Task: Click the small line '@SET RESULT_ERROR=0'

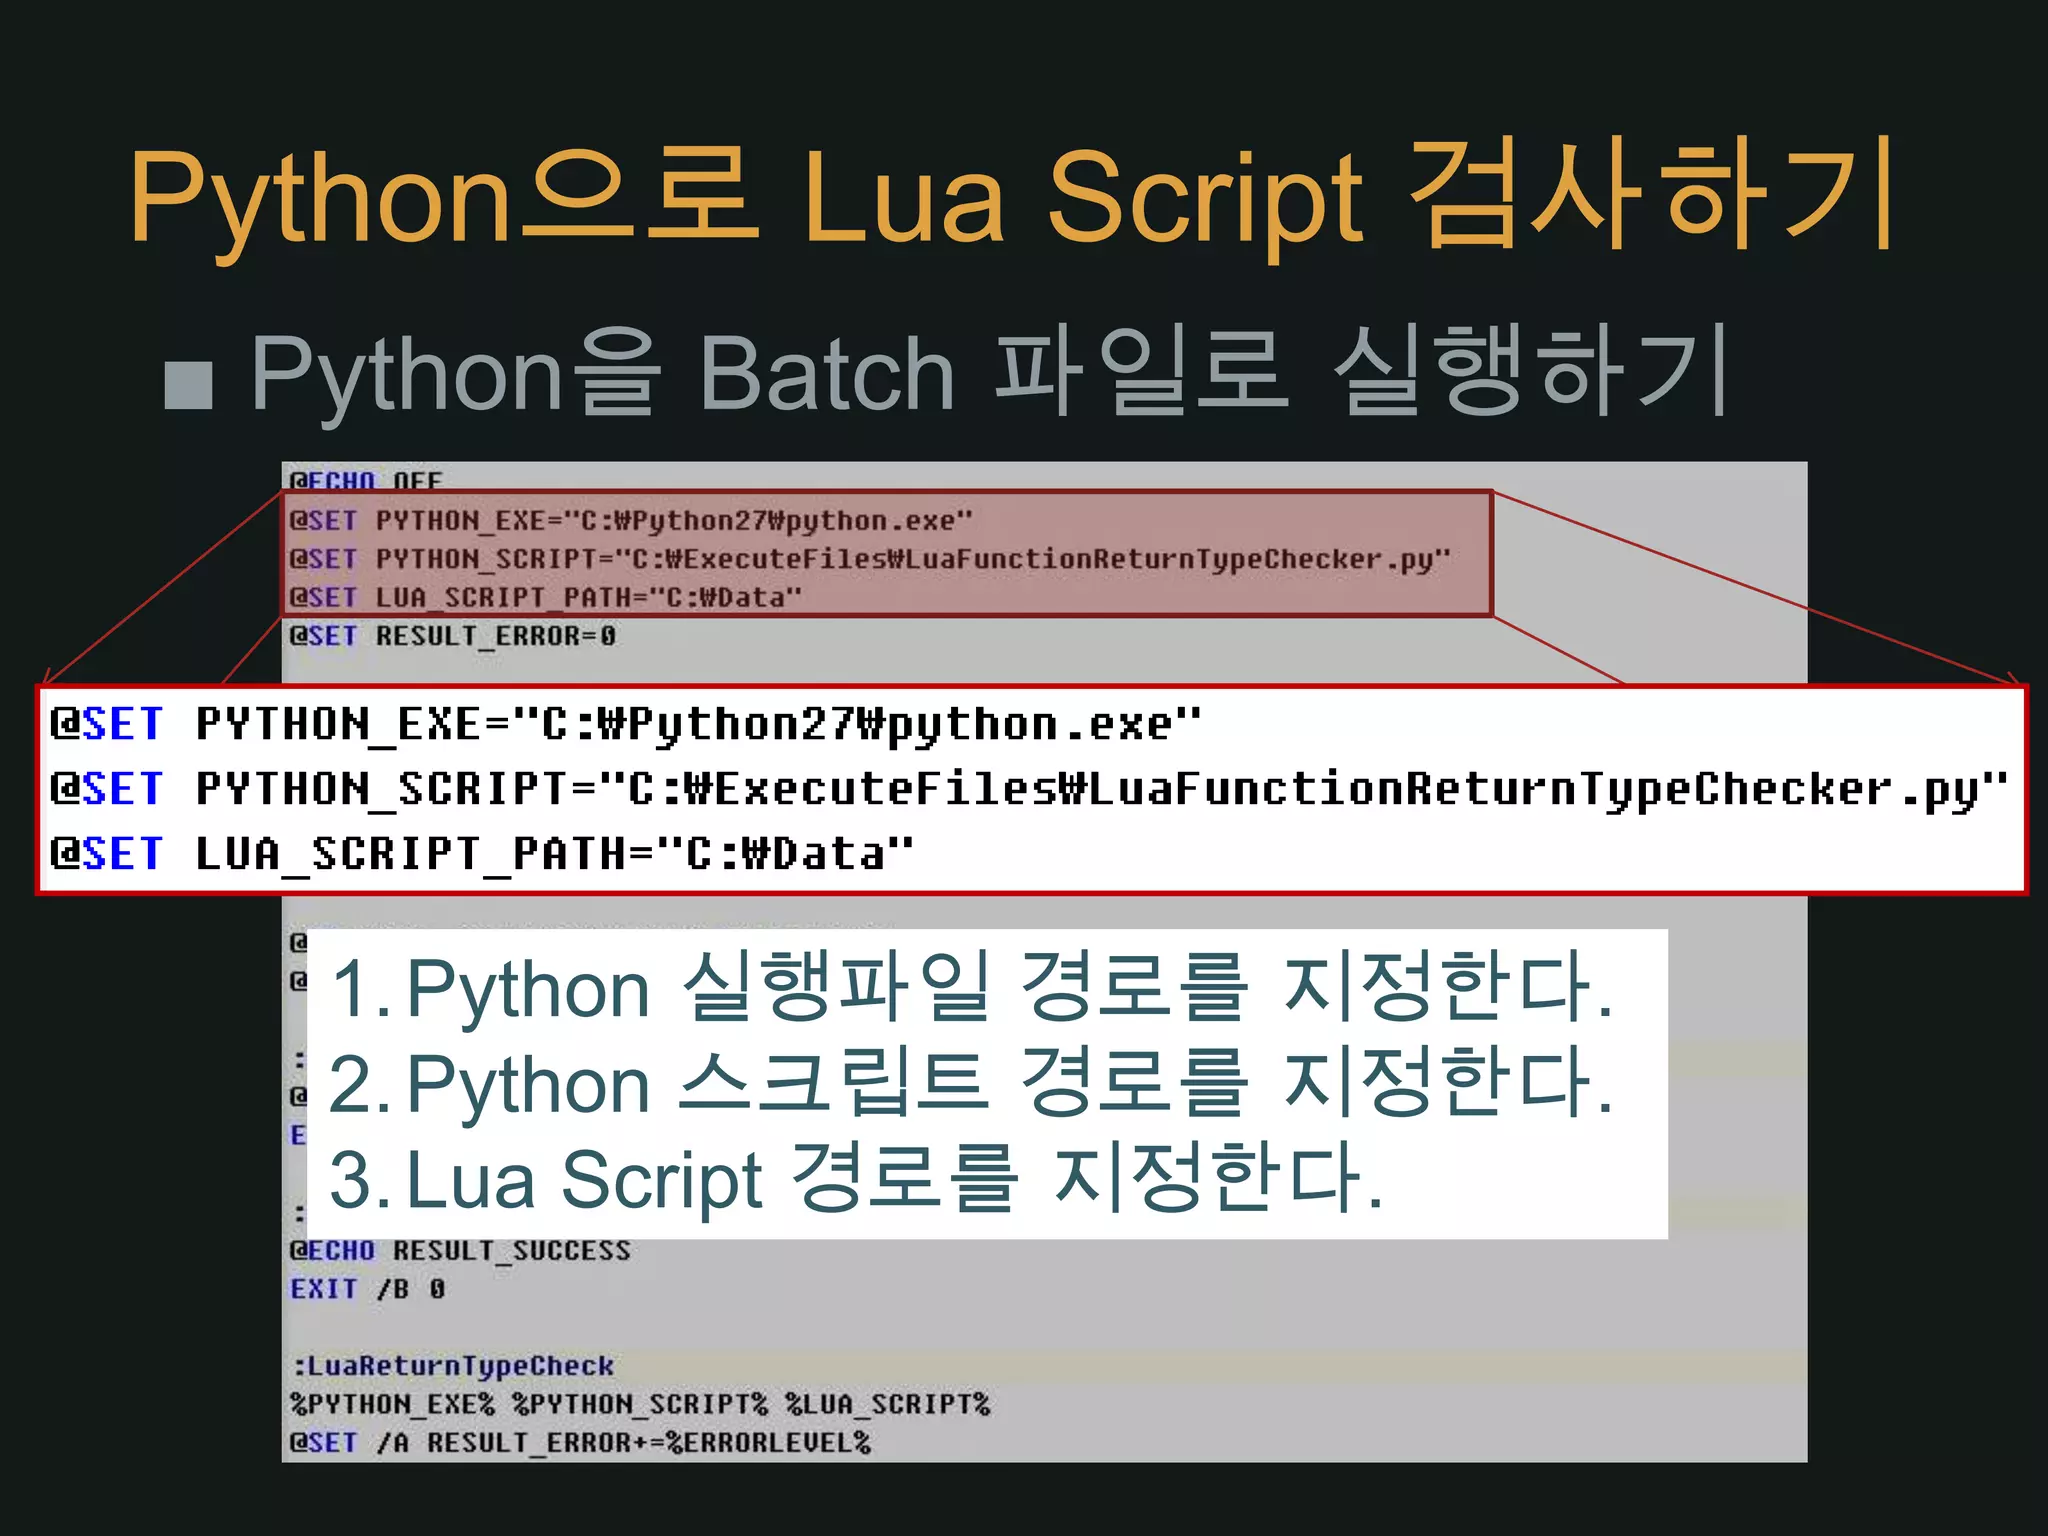Action: [453, 636]
